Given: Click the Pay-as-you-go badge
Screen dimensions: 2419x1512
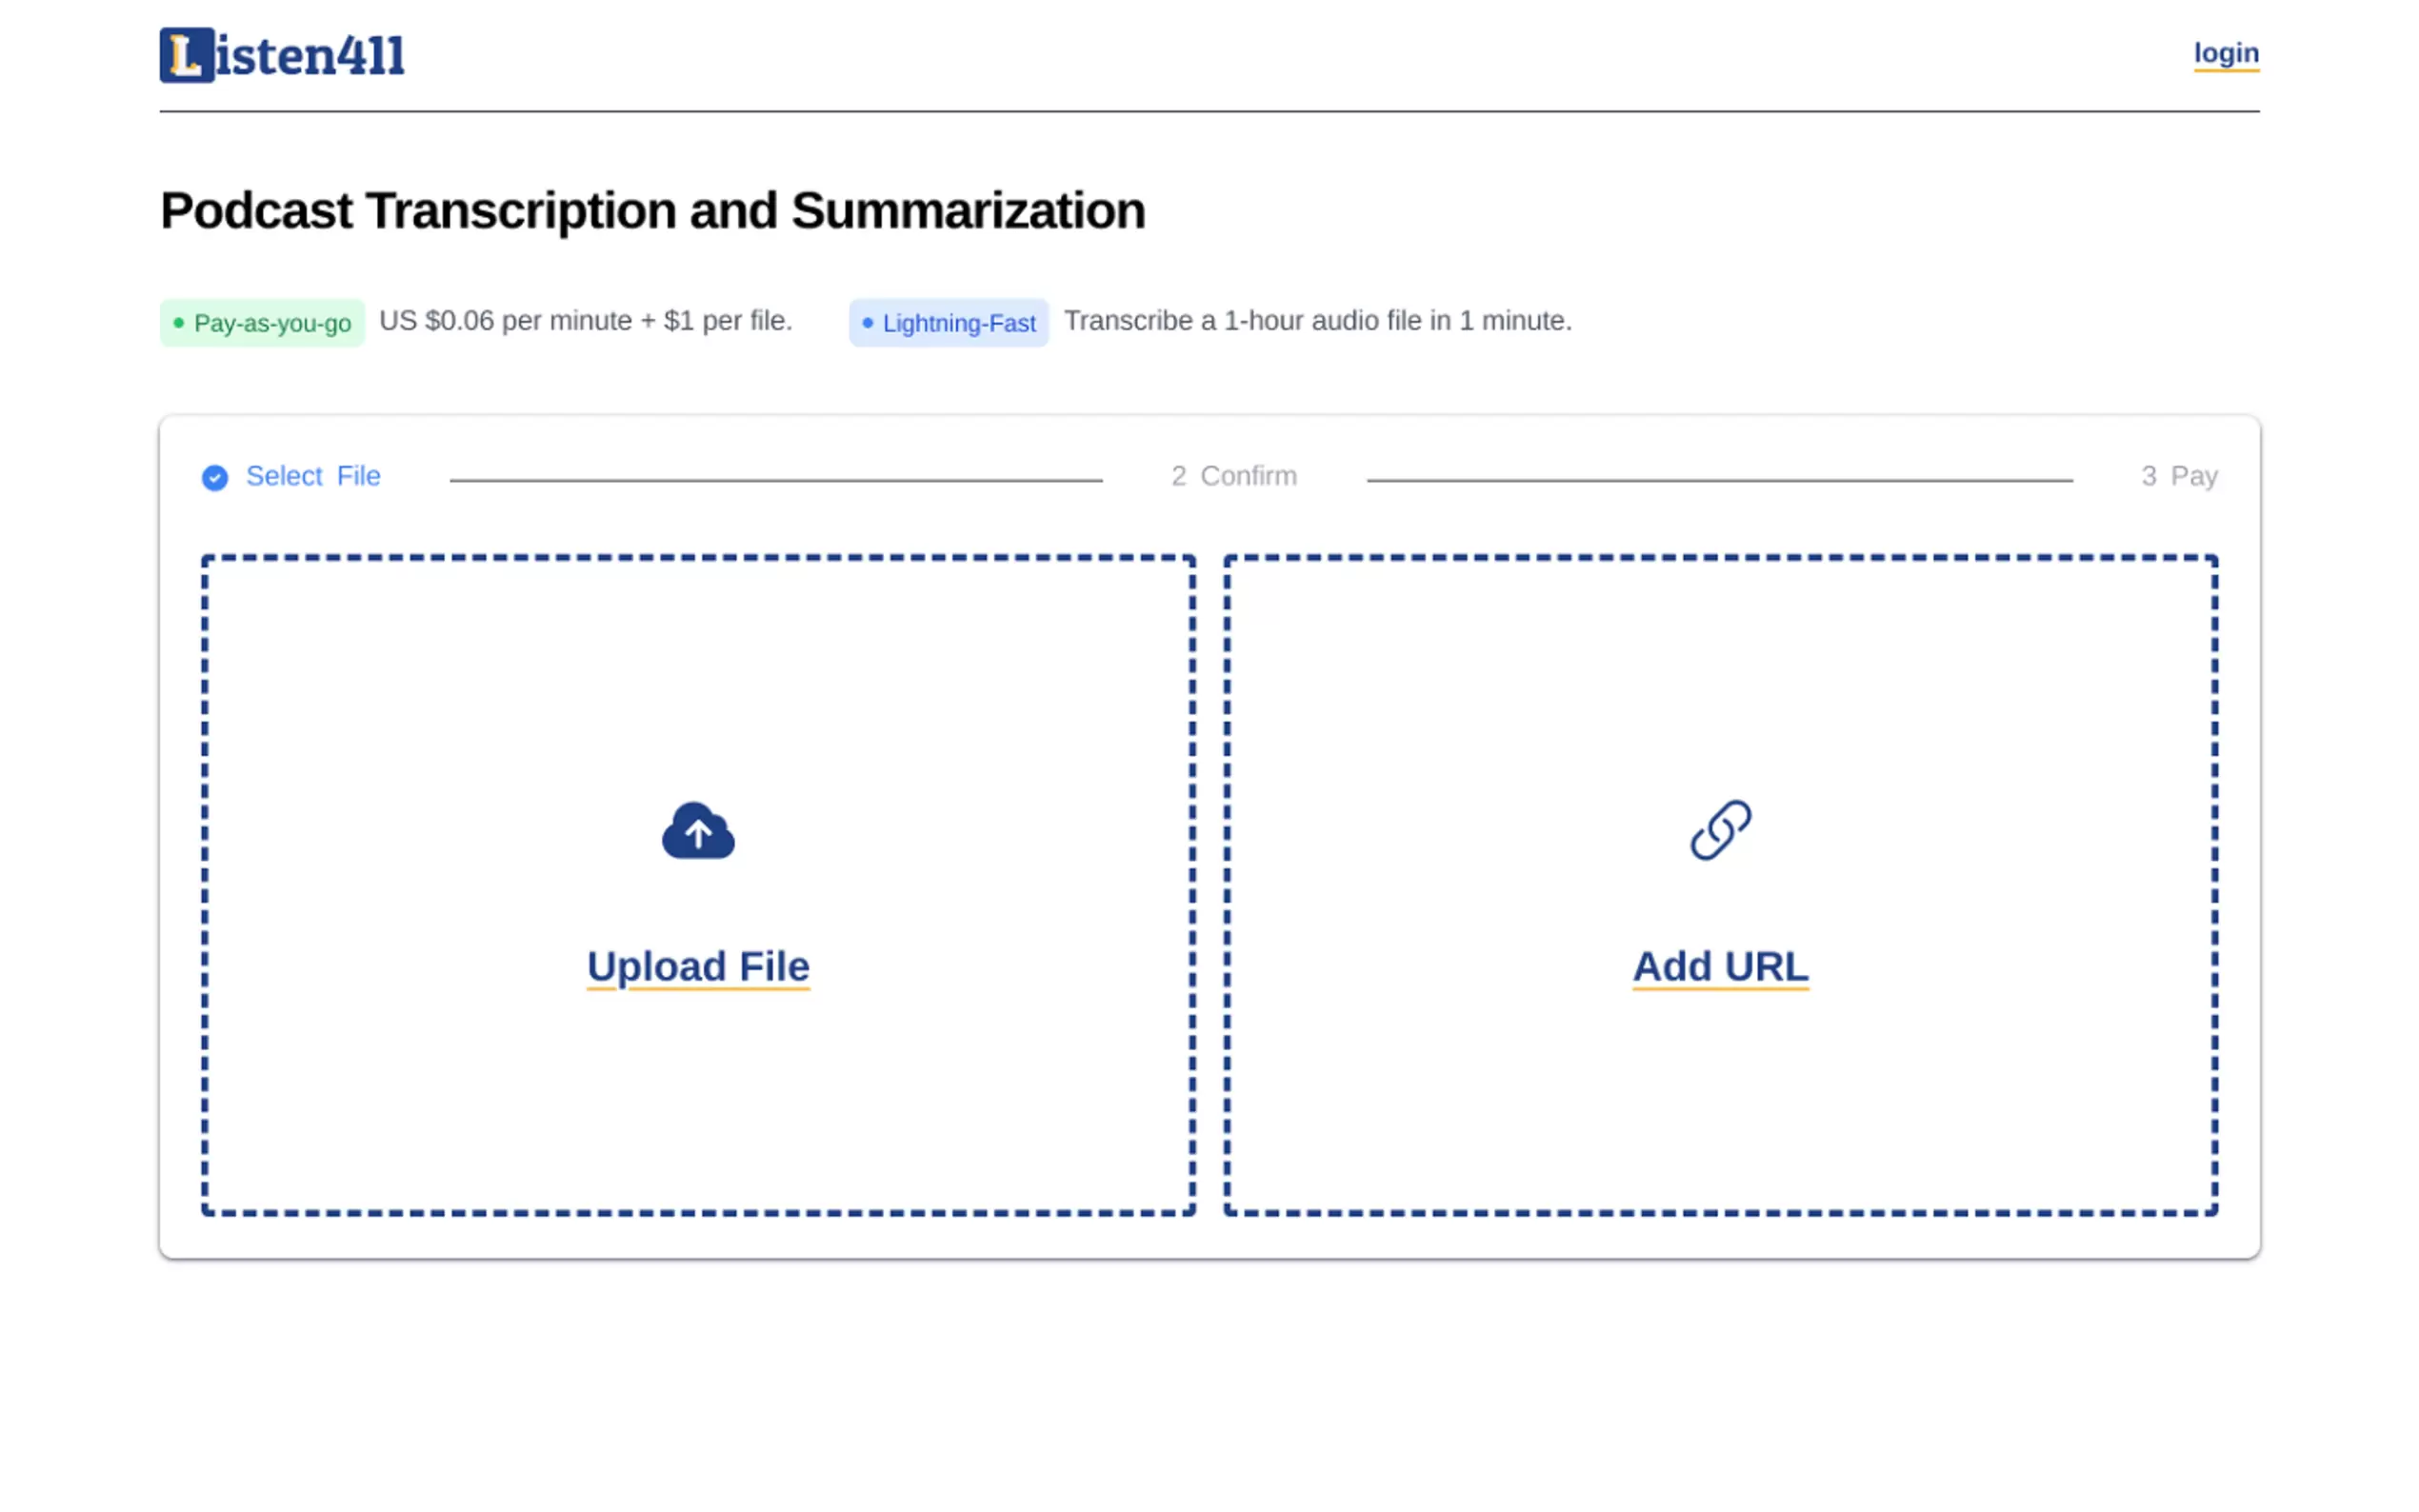Looking at the screenshot, I should 263,322.
